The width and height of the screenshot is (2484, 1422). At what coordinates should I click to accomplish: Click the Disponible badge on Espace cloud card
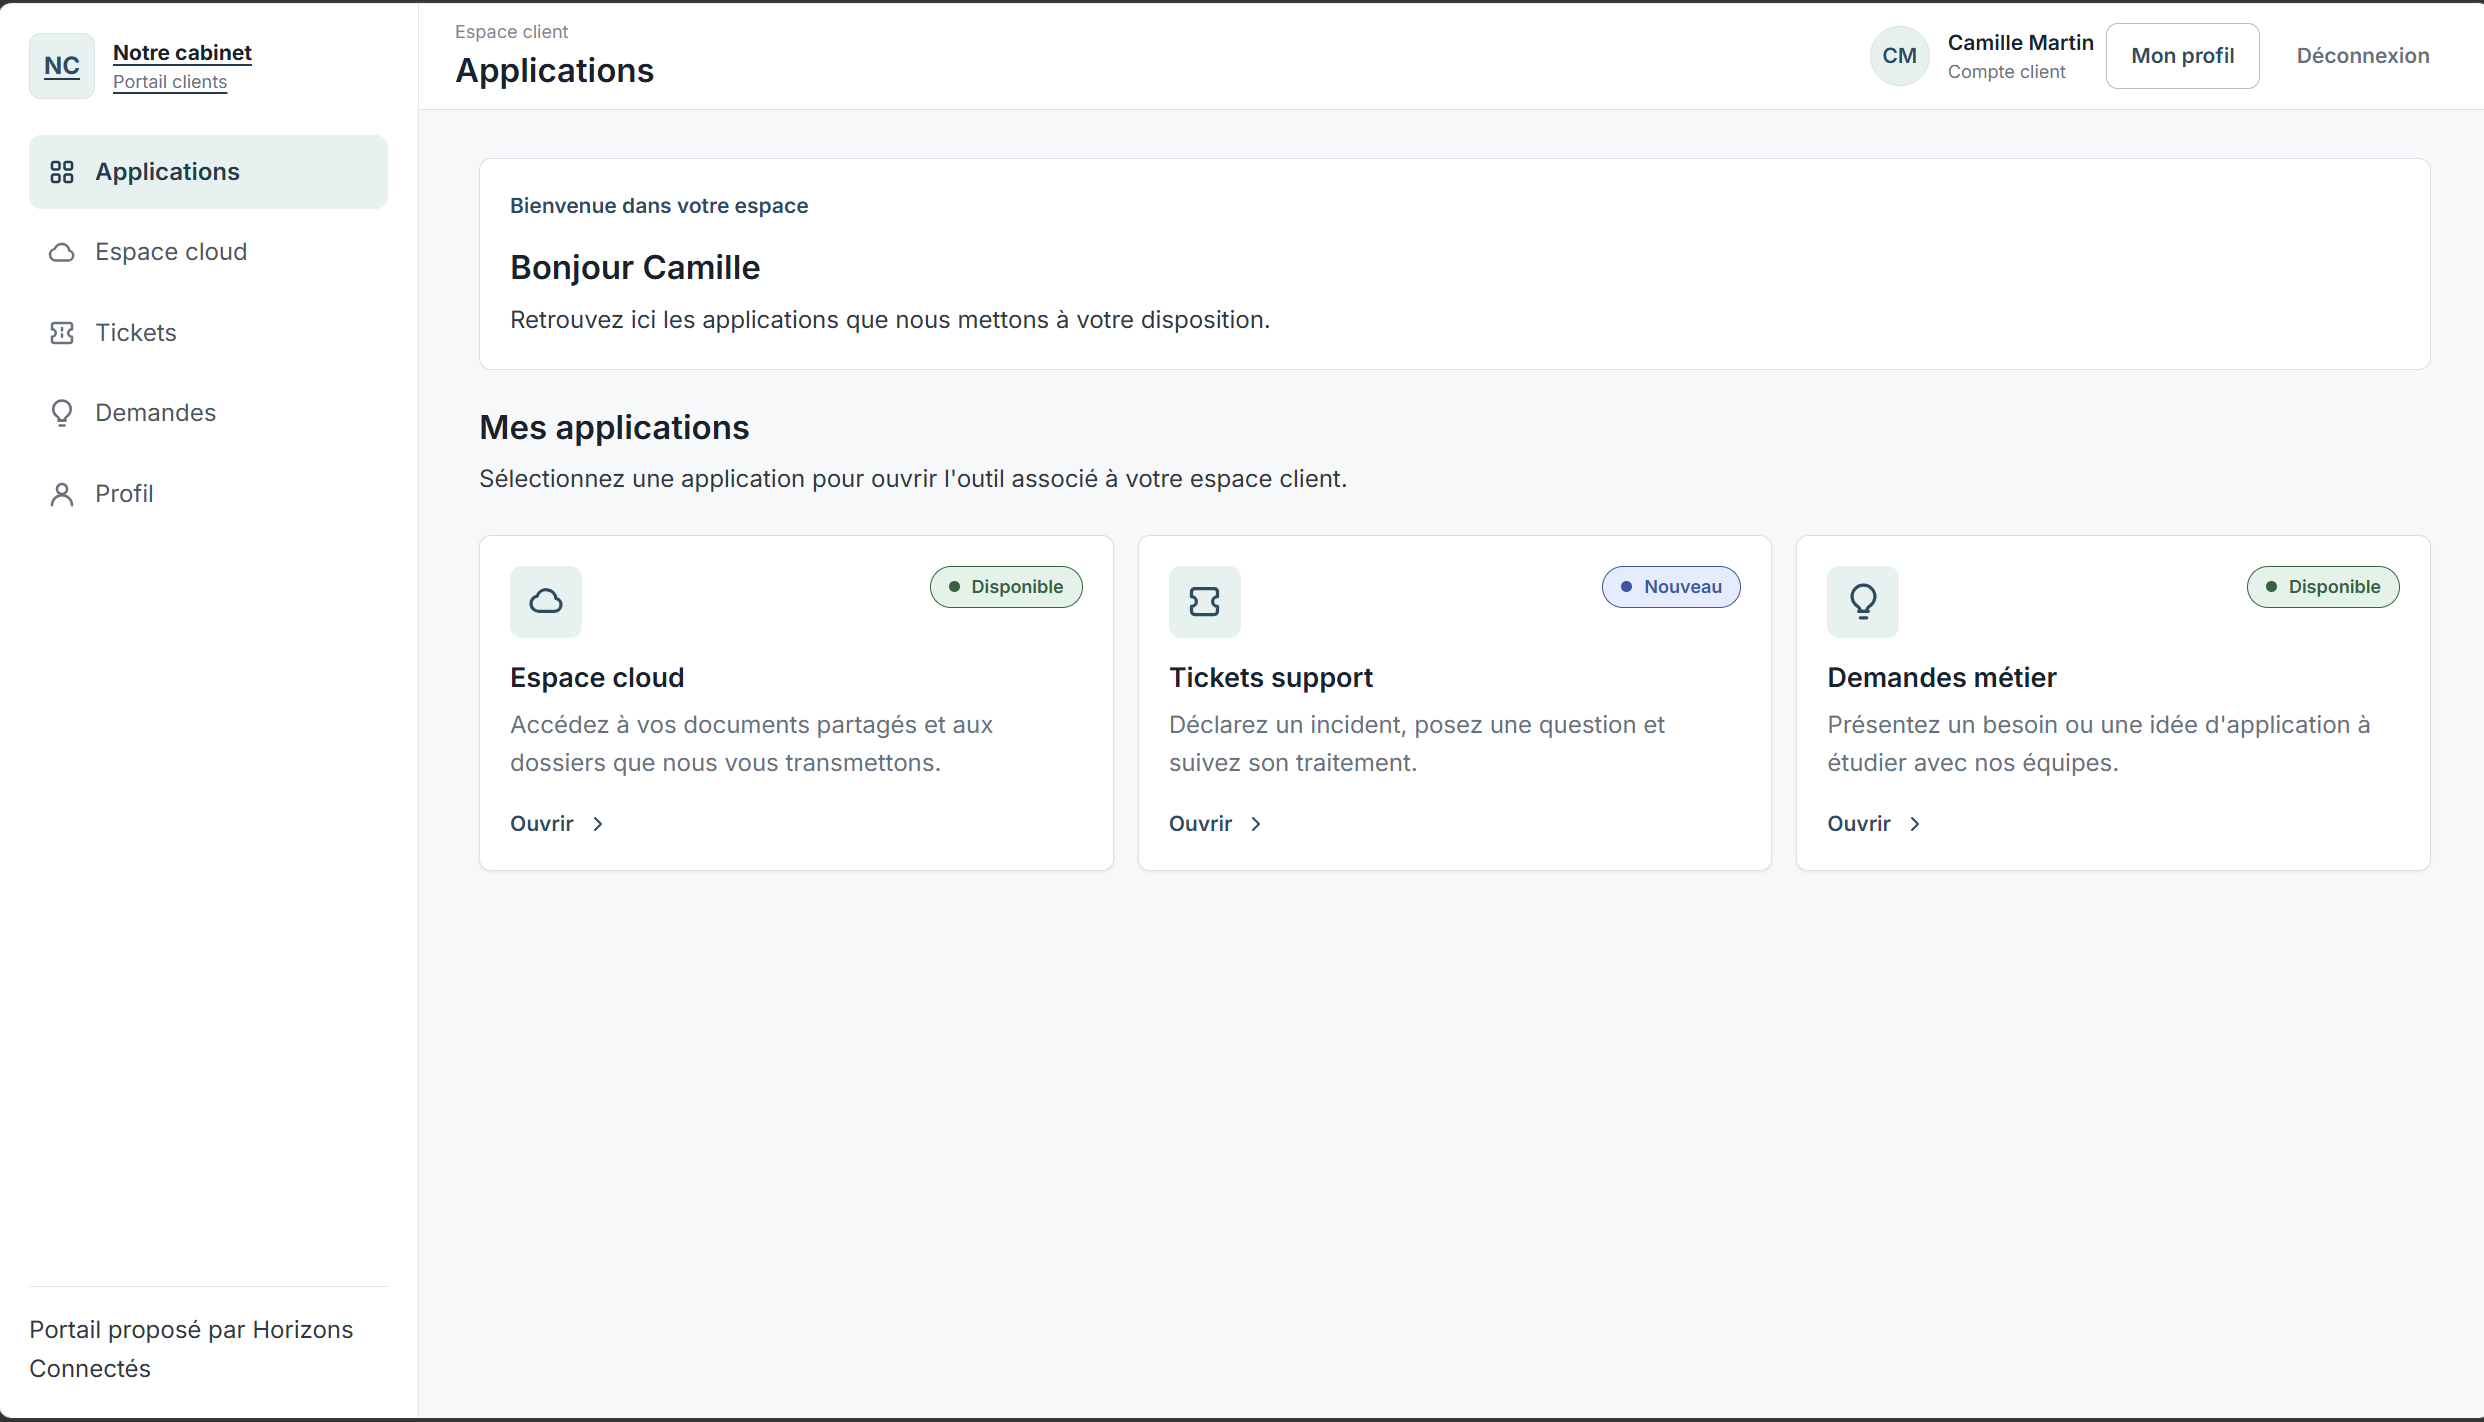click(1006, 587)
